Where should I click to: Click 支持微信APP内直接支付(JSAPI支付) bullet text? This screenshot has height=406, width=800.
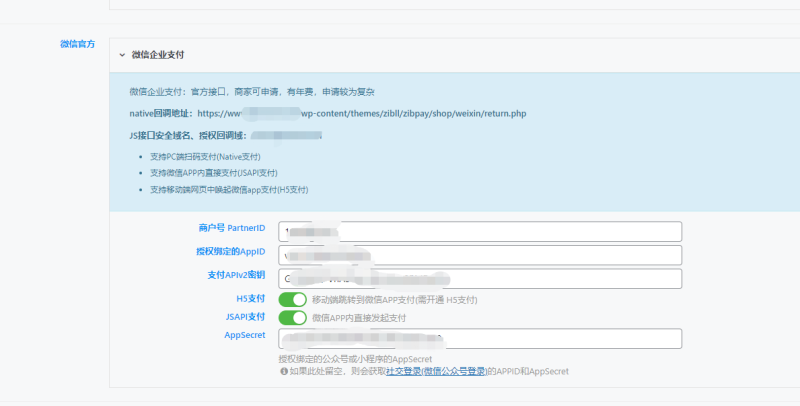click(x=214, y=173)
